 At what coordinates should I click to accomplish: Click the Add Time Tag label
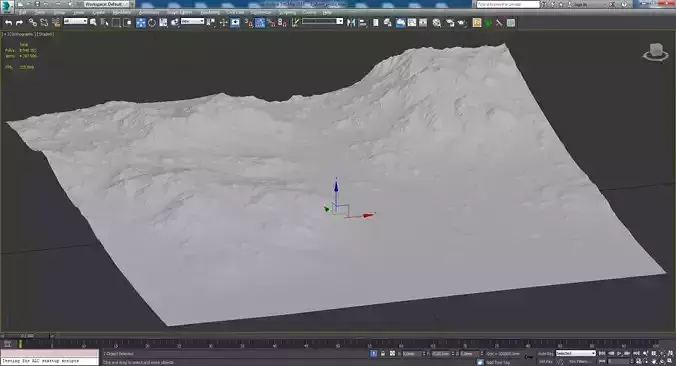pyautogui.click(x=498, y=362)
